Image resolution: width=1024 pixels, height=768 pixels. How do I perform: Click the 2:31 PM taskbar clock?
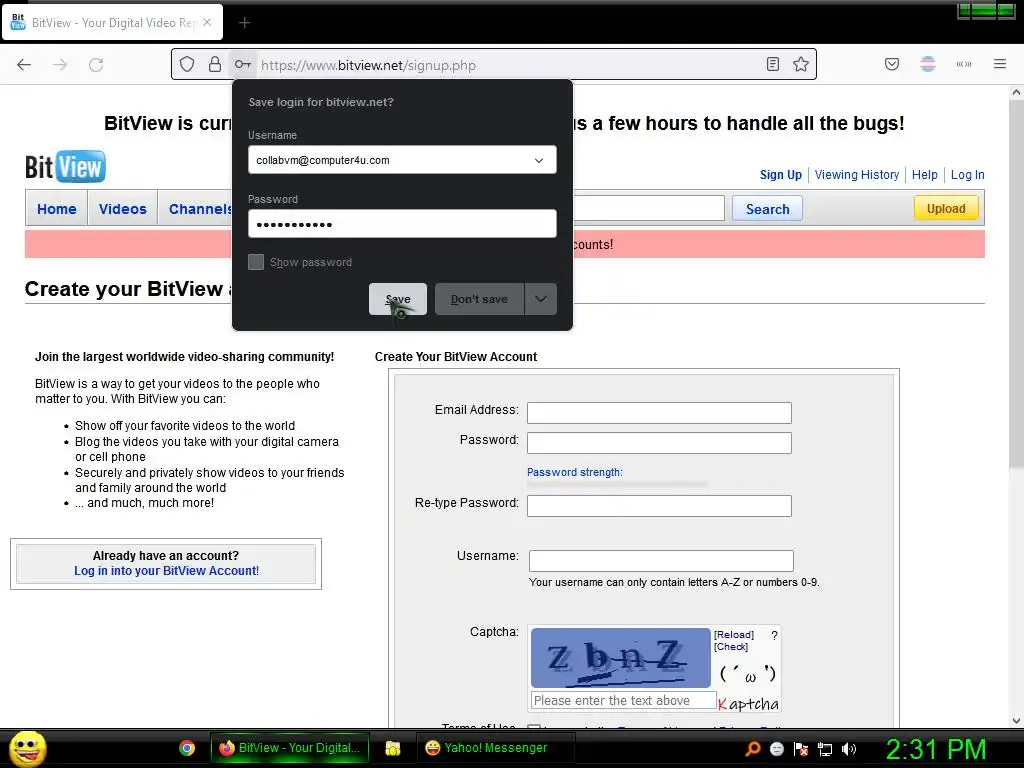[x=935, y=749]
